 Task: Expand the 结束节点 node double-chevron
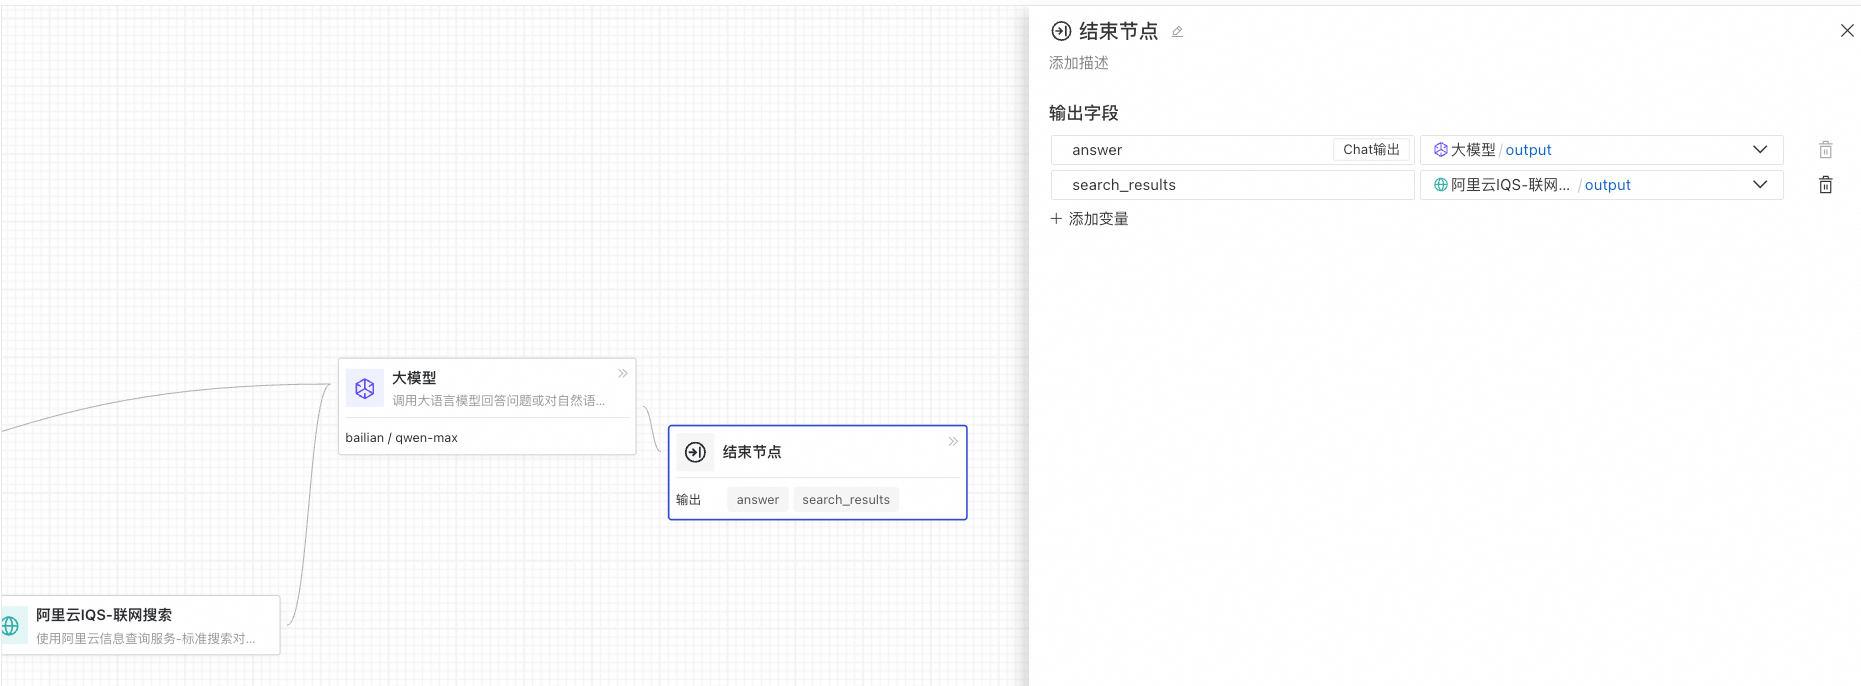[953, 441]
